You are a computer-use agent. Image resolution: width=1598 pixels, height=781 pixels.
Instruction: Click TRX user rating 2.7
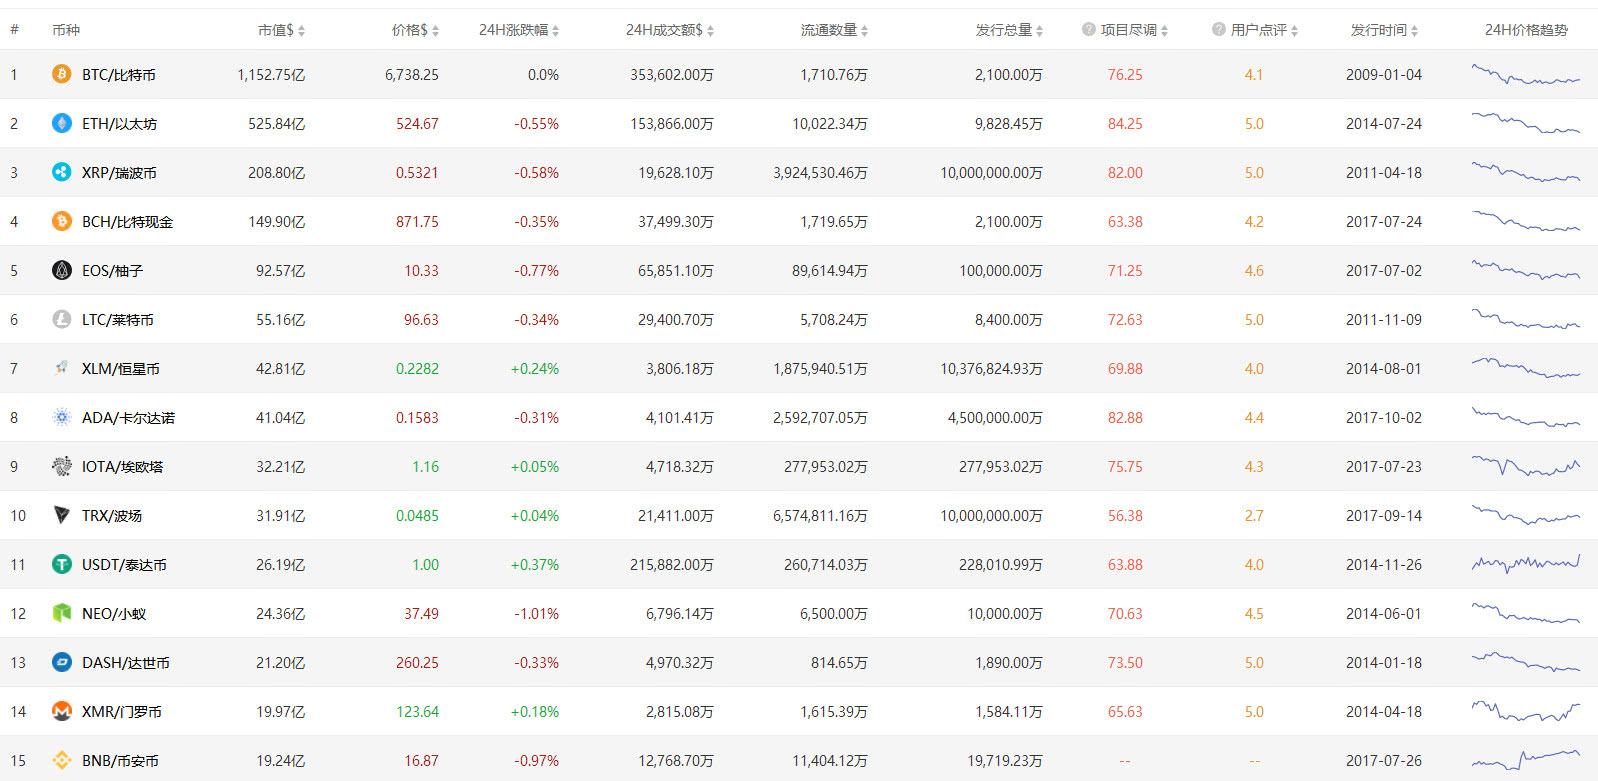pos(1254,516)
